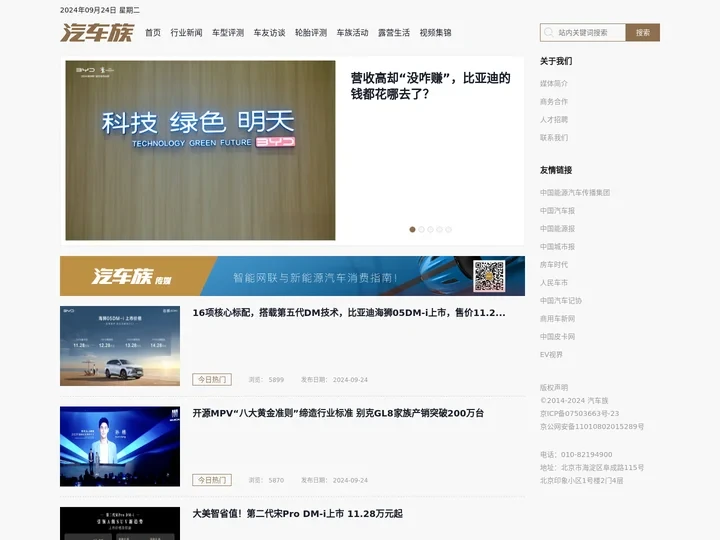720x540 pixels.
Task: Click the date text 2024年09月24日 星期二
Action: pyautogui.click(x=100, y=10)
